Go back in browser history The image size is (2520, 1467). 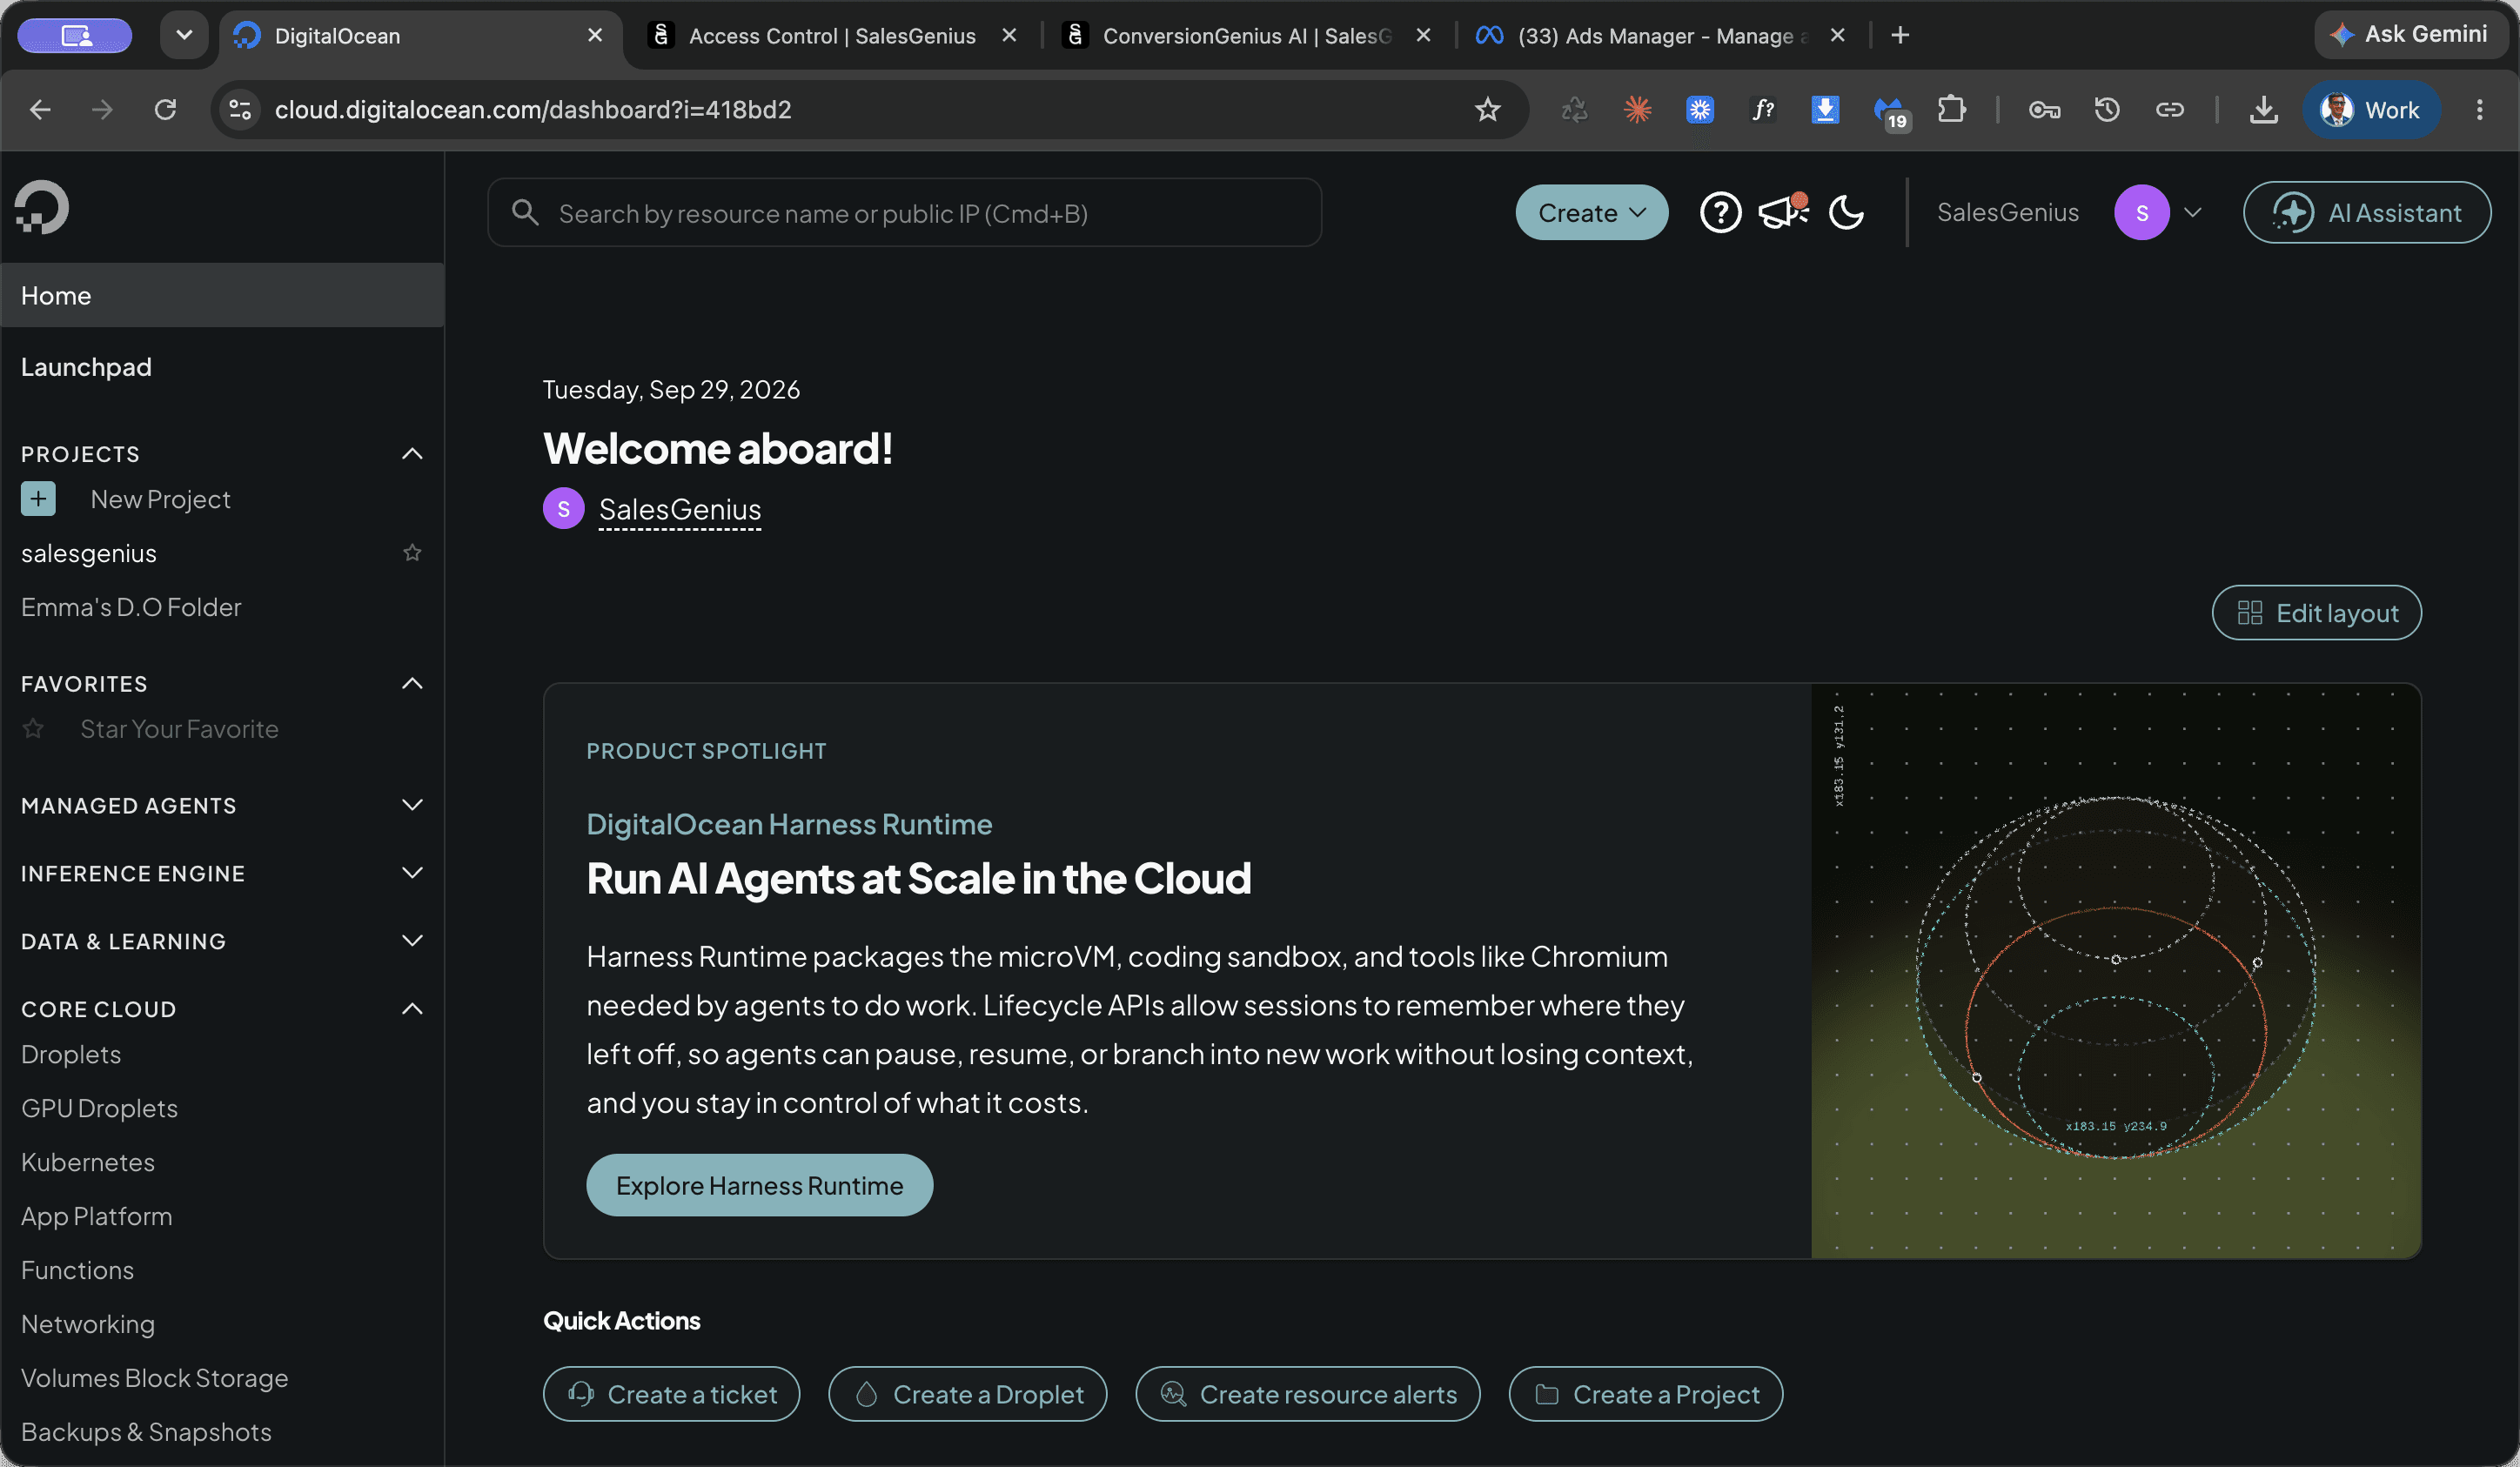(40, 109)
